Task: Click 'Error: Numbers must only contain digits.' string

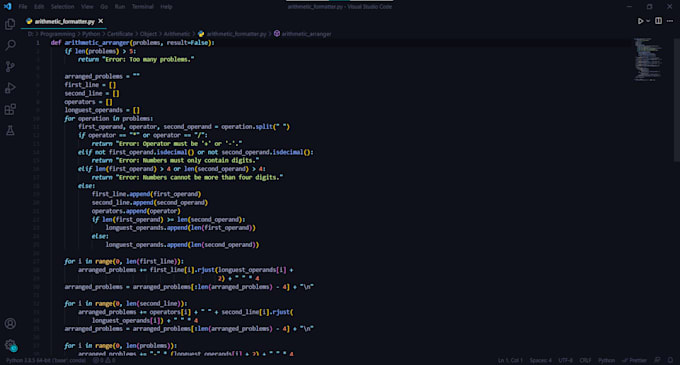Action: [187, 160]
